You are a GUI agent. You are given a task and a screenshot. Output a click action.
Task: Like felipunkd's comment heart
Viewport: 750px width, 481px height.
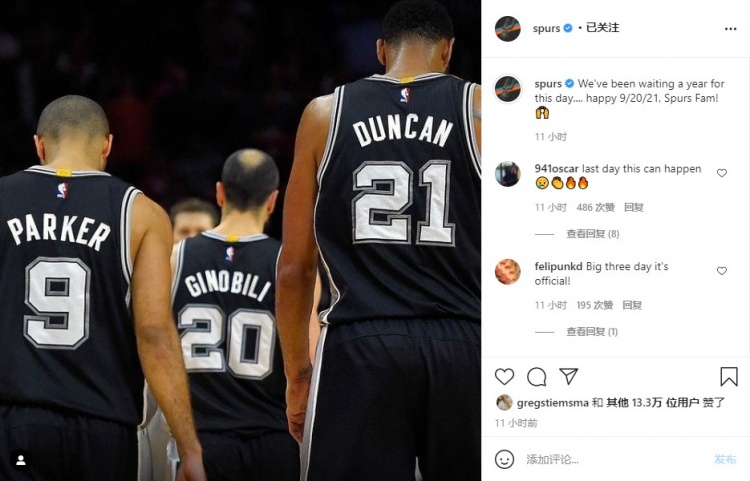(x=722, y=271)
